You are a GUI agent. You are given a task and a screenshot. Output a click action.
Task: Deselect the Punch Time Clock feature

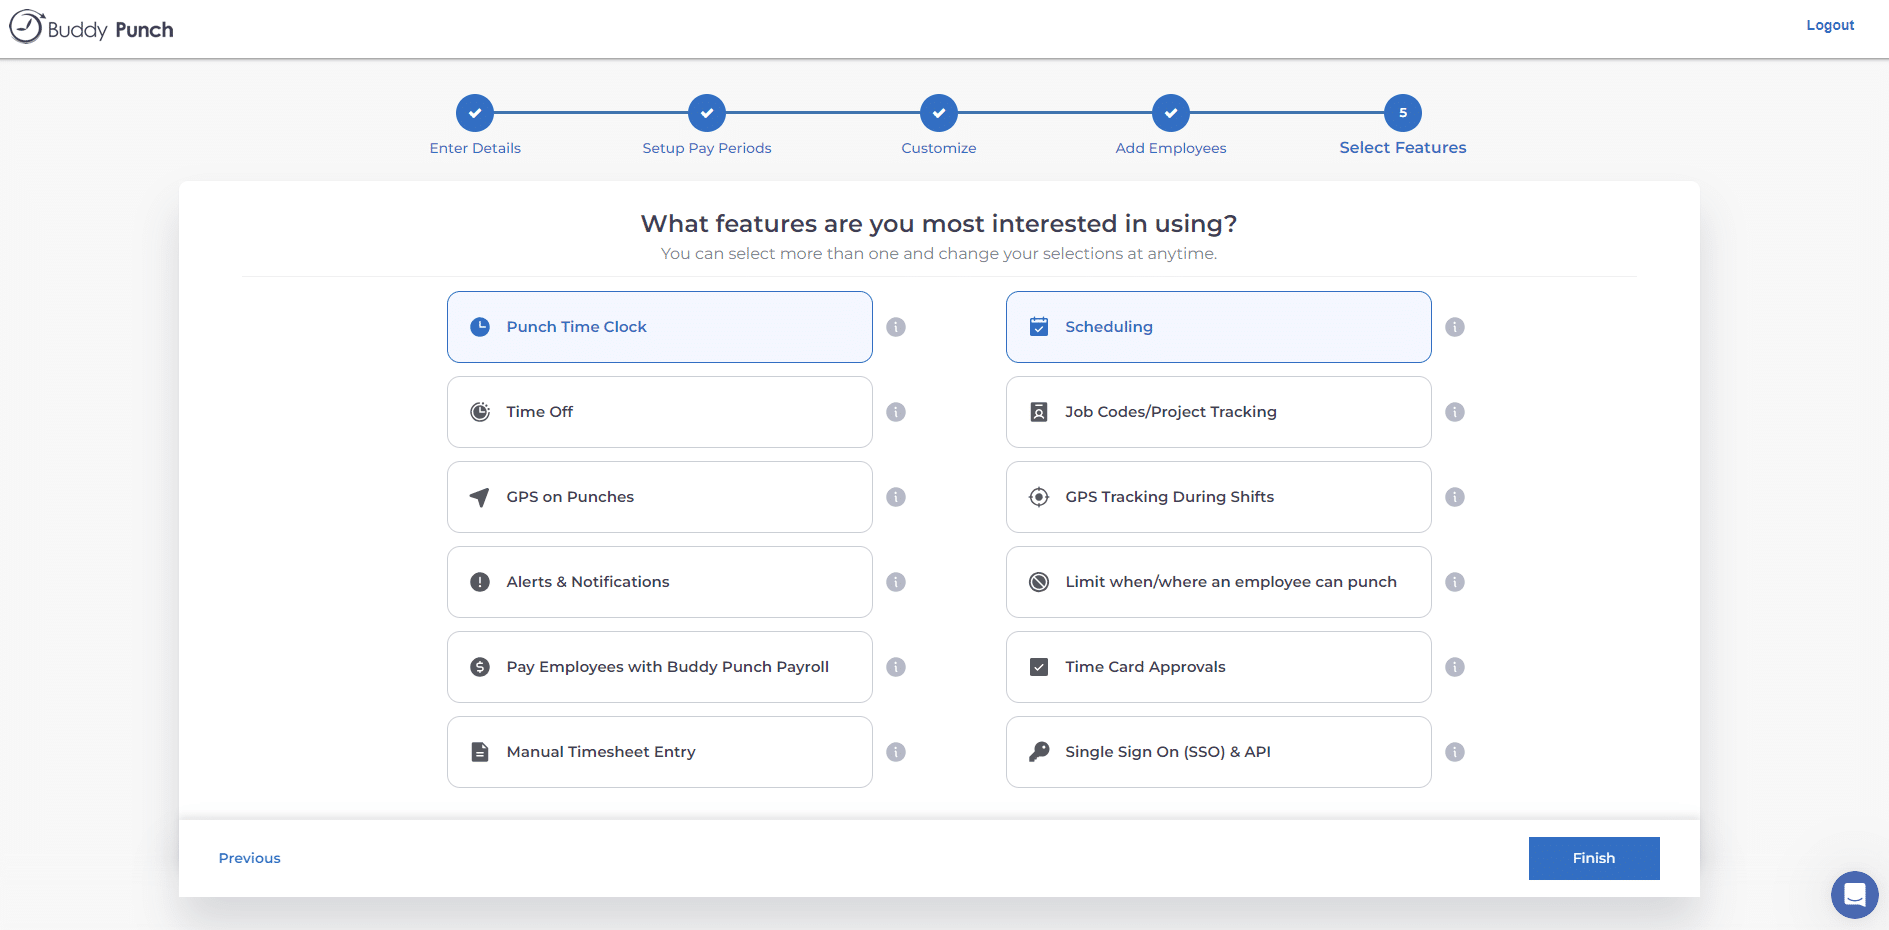[660, 327]
